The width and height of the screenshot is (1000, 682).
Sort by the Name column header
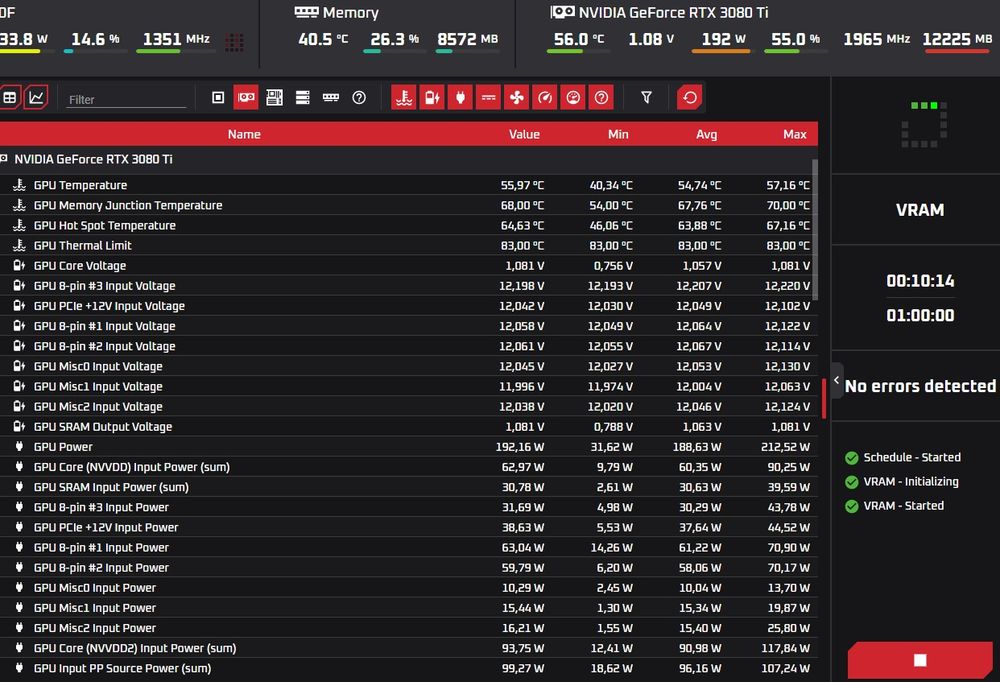244,134
